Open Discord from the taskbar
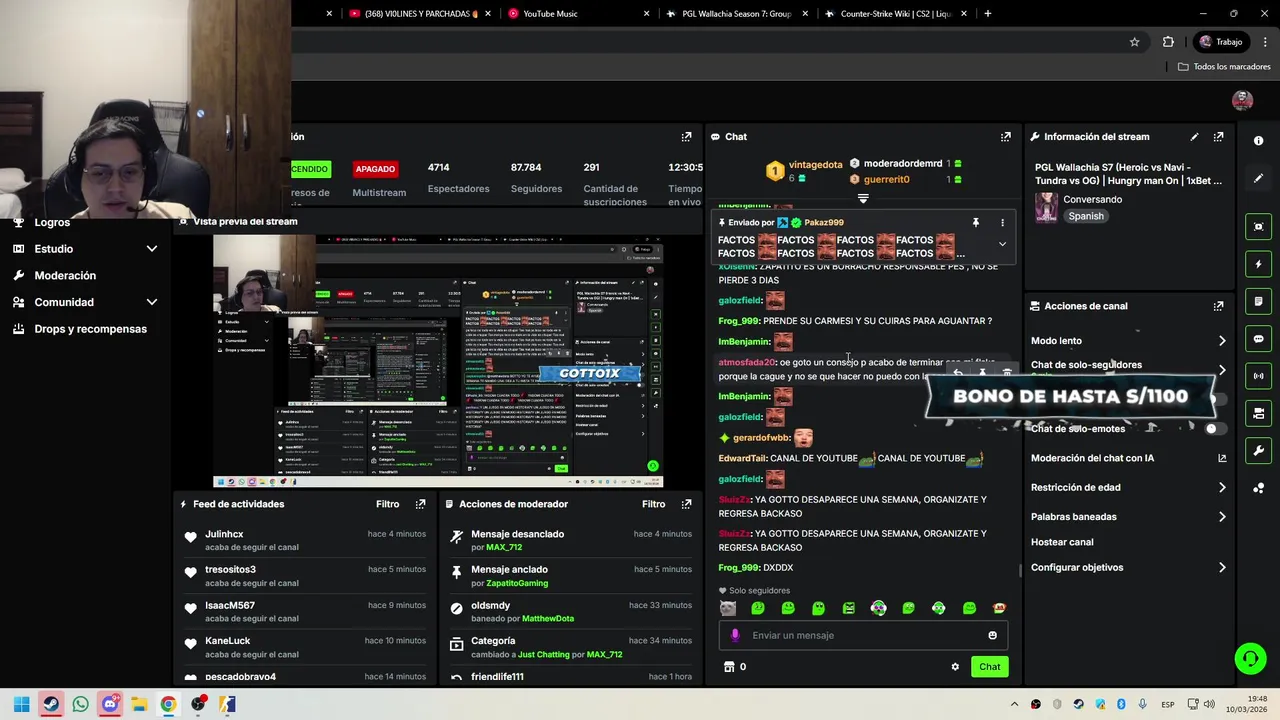 (x=110, y=704)
